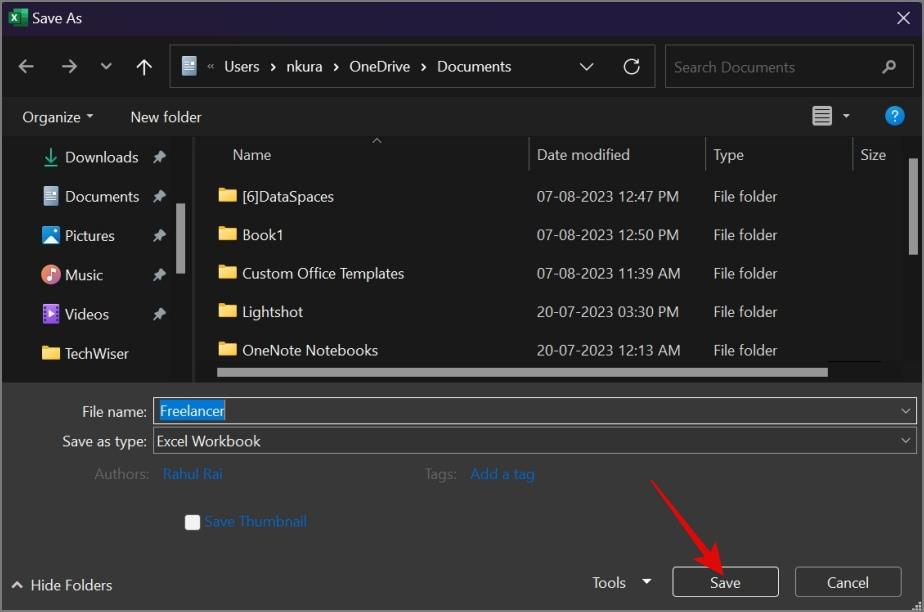Screen dimensions: 924x612
Task: Click the pin icon beside Downloads
Action: point(159,157)
